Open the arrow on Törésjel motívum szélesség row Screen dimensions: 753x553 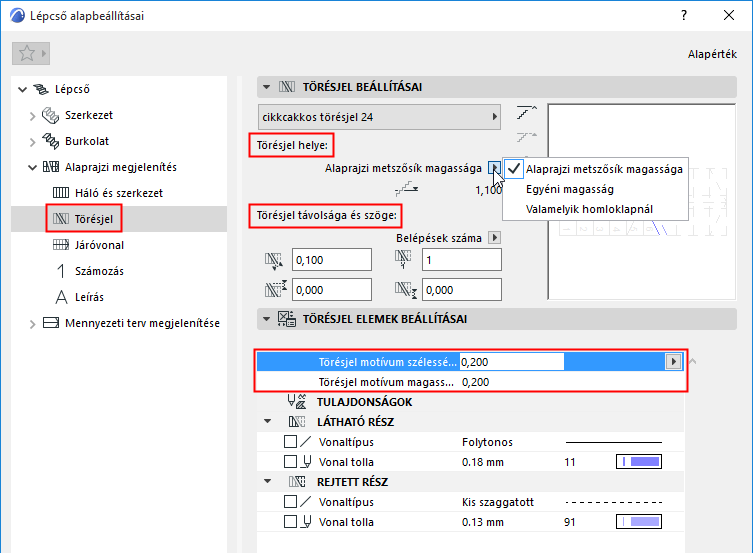coord(673,361)
